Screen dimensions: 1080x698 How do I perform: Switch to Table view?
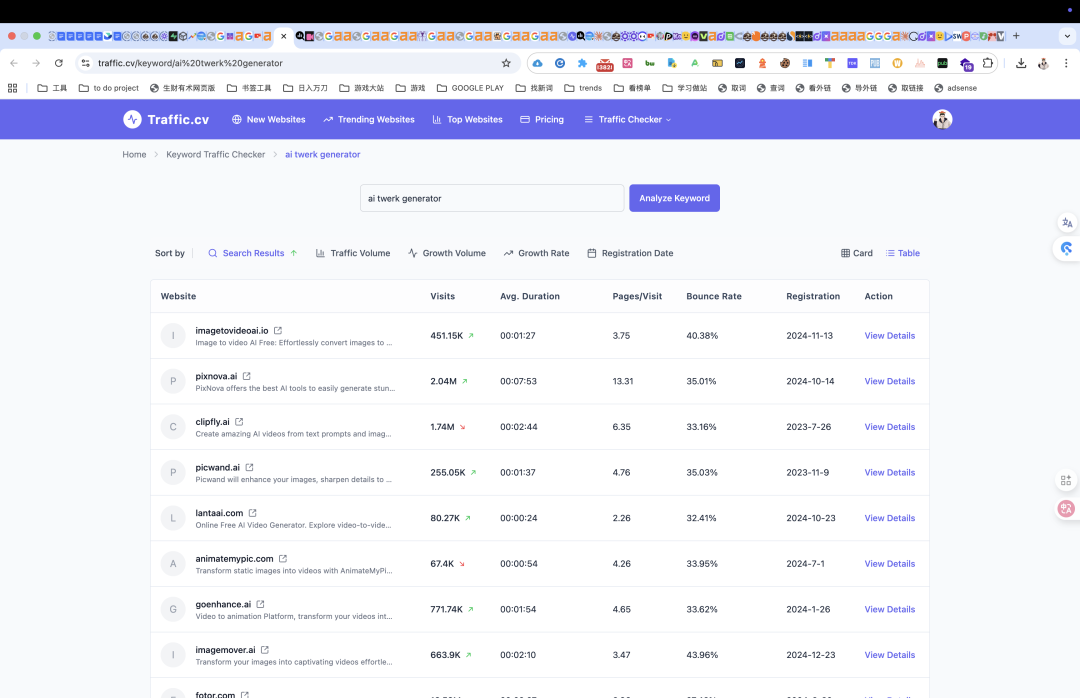902,253
